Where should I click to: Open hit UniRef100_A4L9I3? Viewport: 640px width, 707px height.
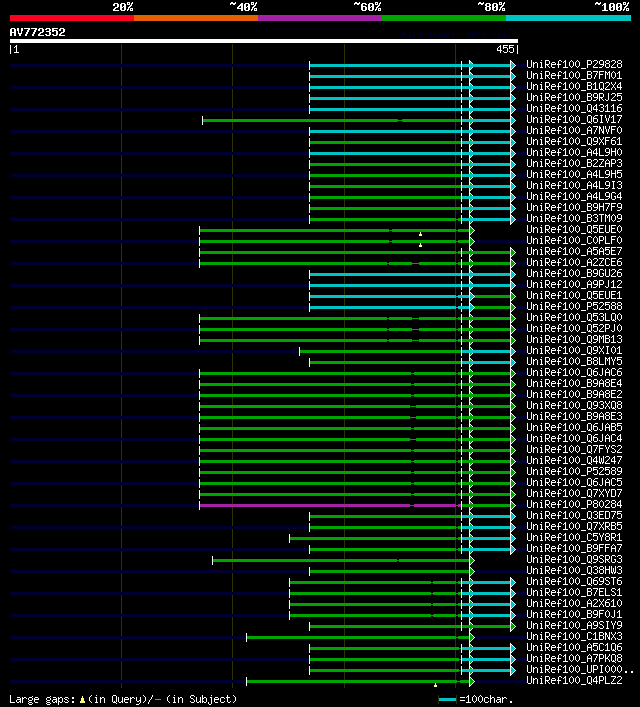574,185
